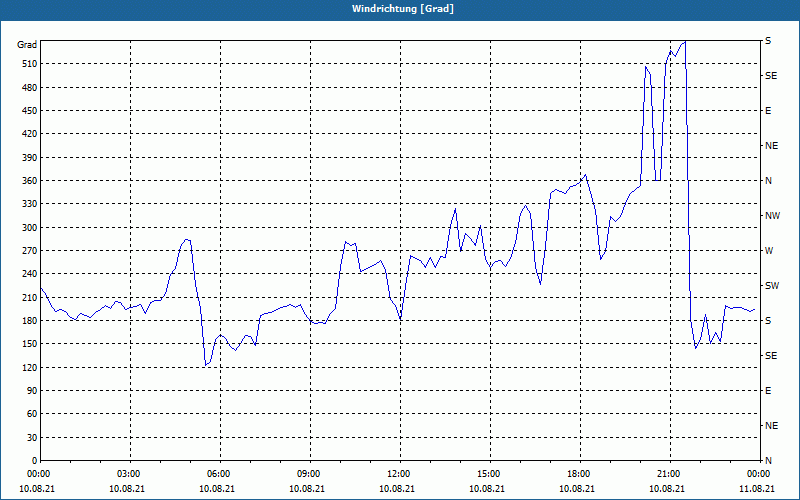The image size is (800, 500).
Task: Click the 12:00 time axis label
Action: 400,473
